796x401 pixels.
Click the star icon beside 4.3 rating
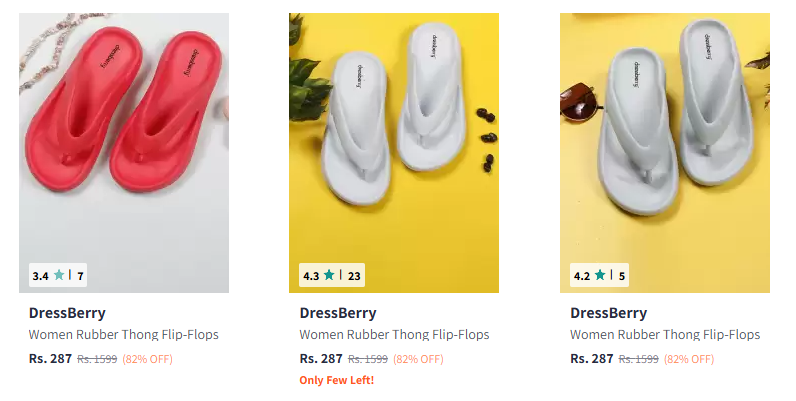329,275
